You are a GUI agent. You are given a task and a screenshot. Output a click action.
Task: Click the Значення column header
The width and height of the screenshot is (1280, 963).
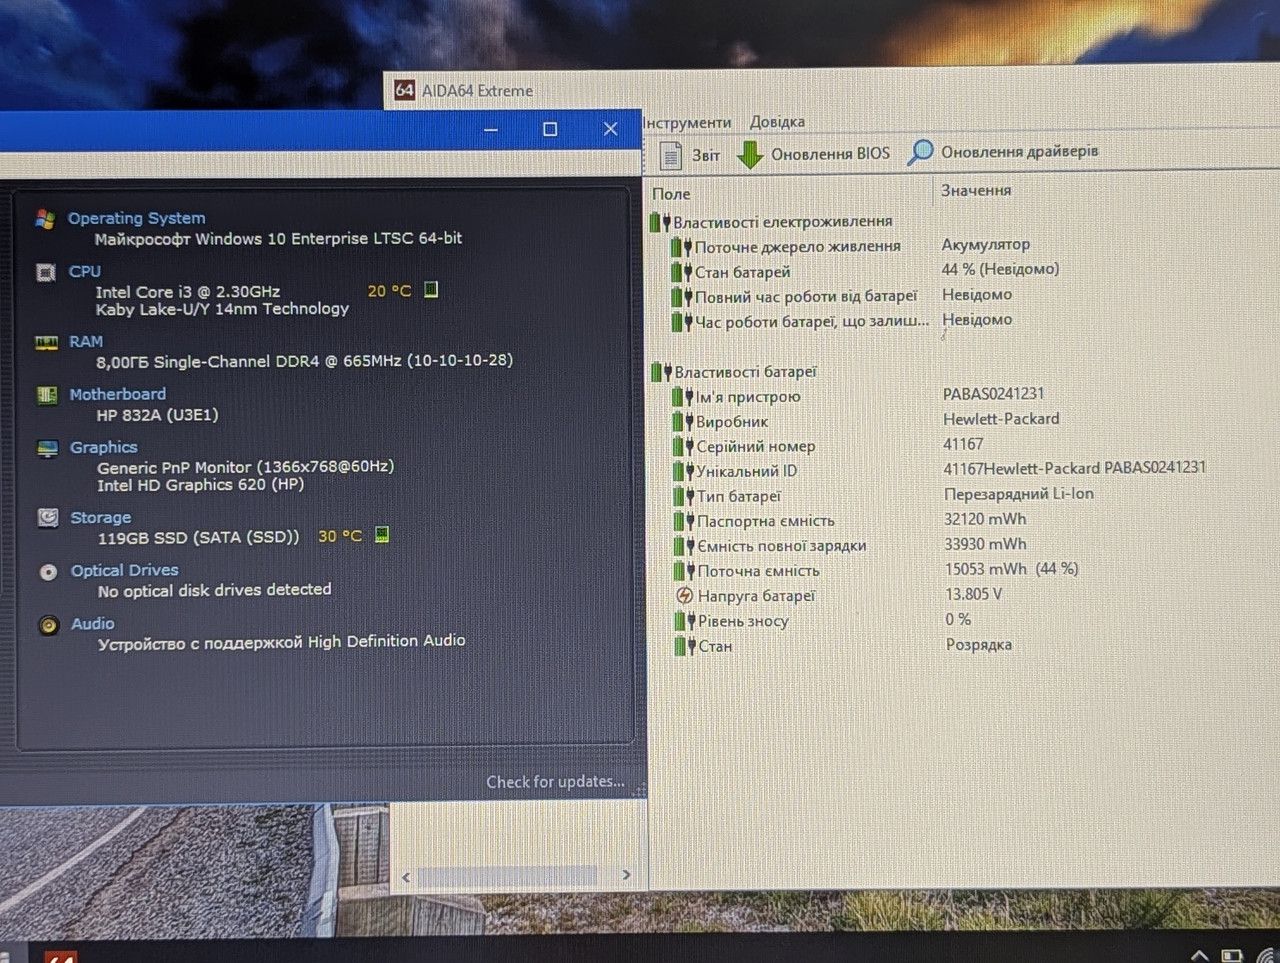tap(976, 190)
